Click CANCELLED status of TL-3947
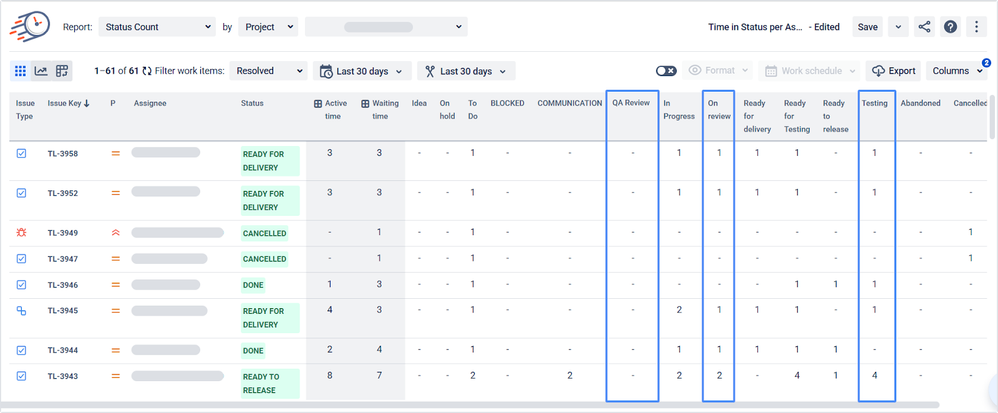 tap(264, 259)
